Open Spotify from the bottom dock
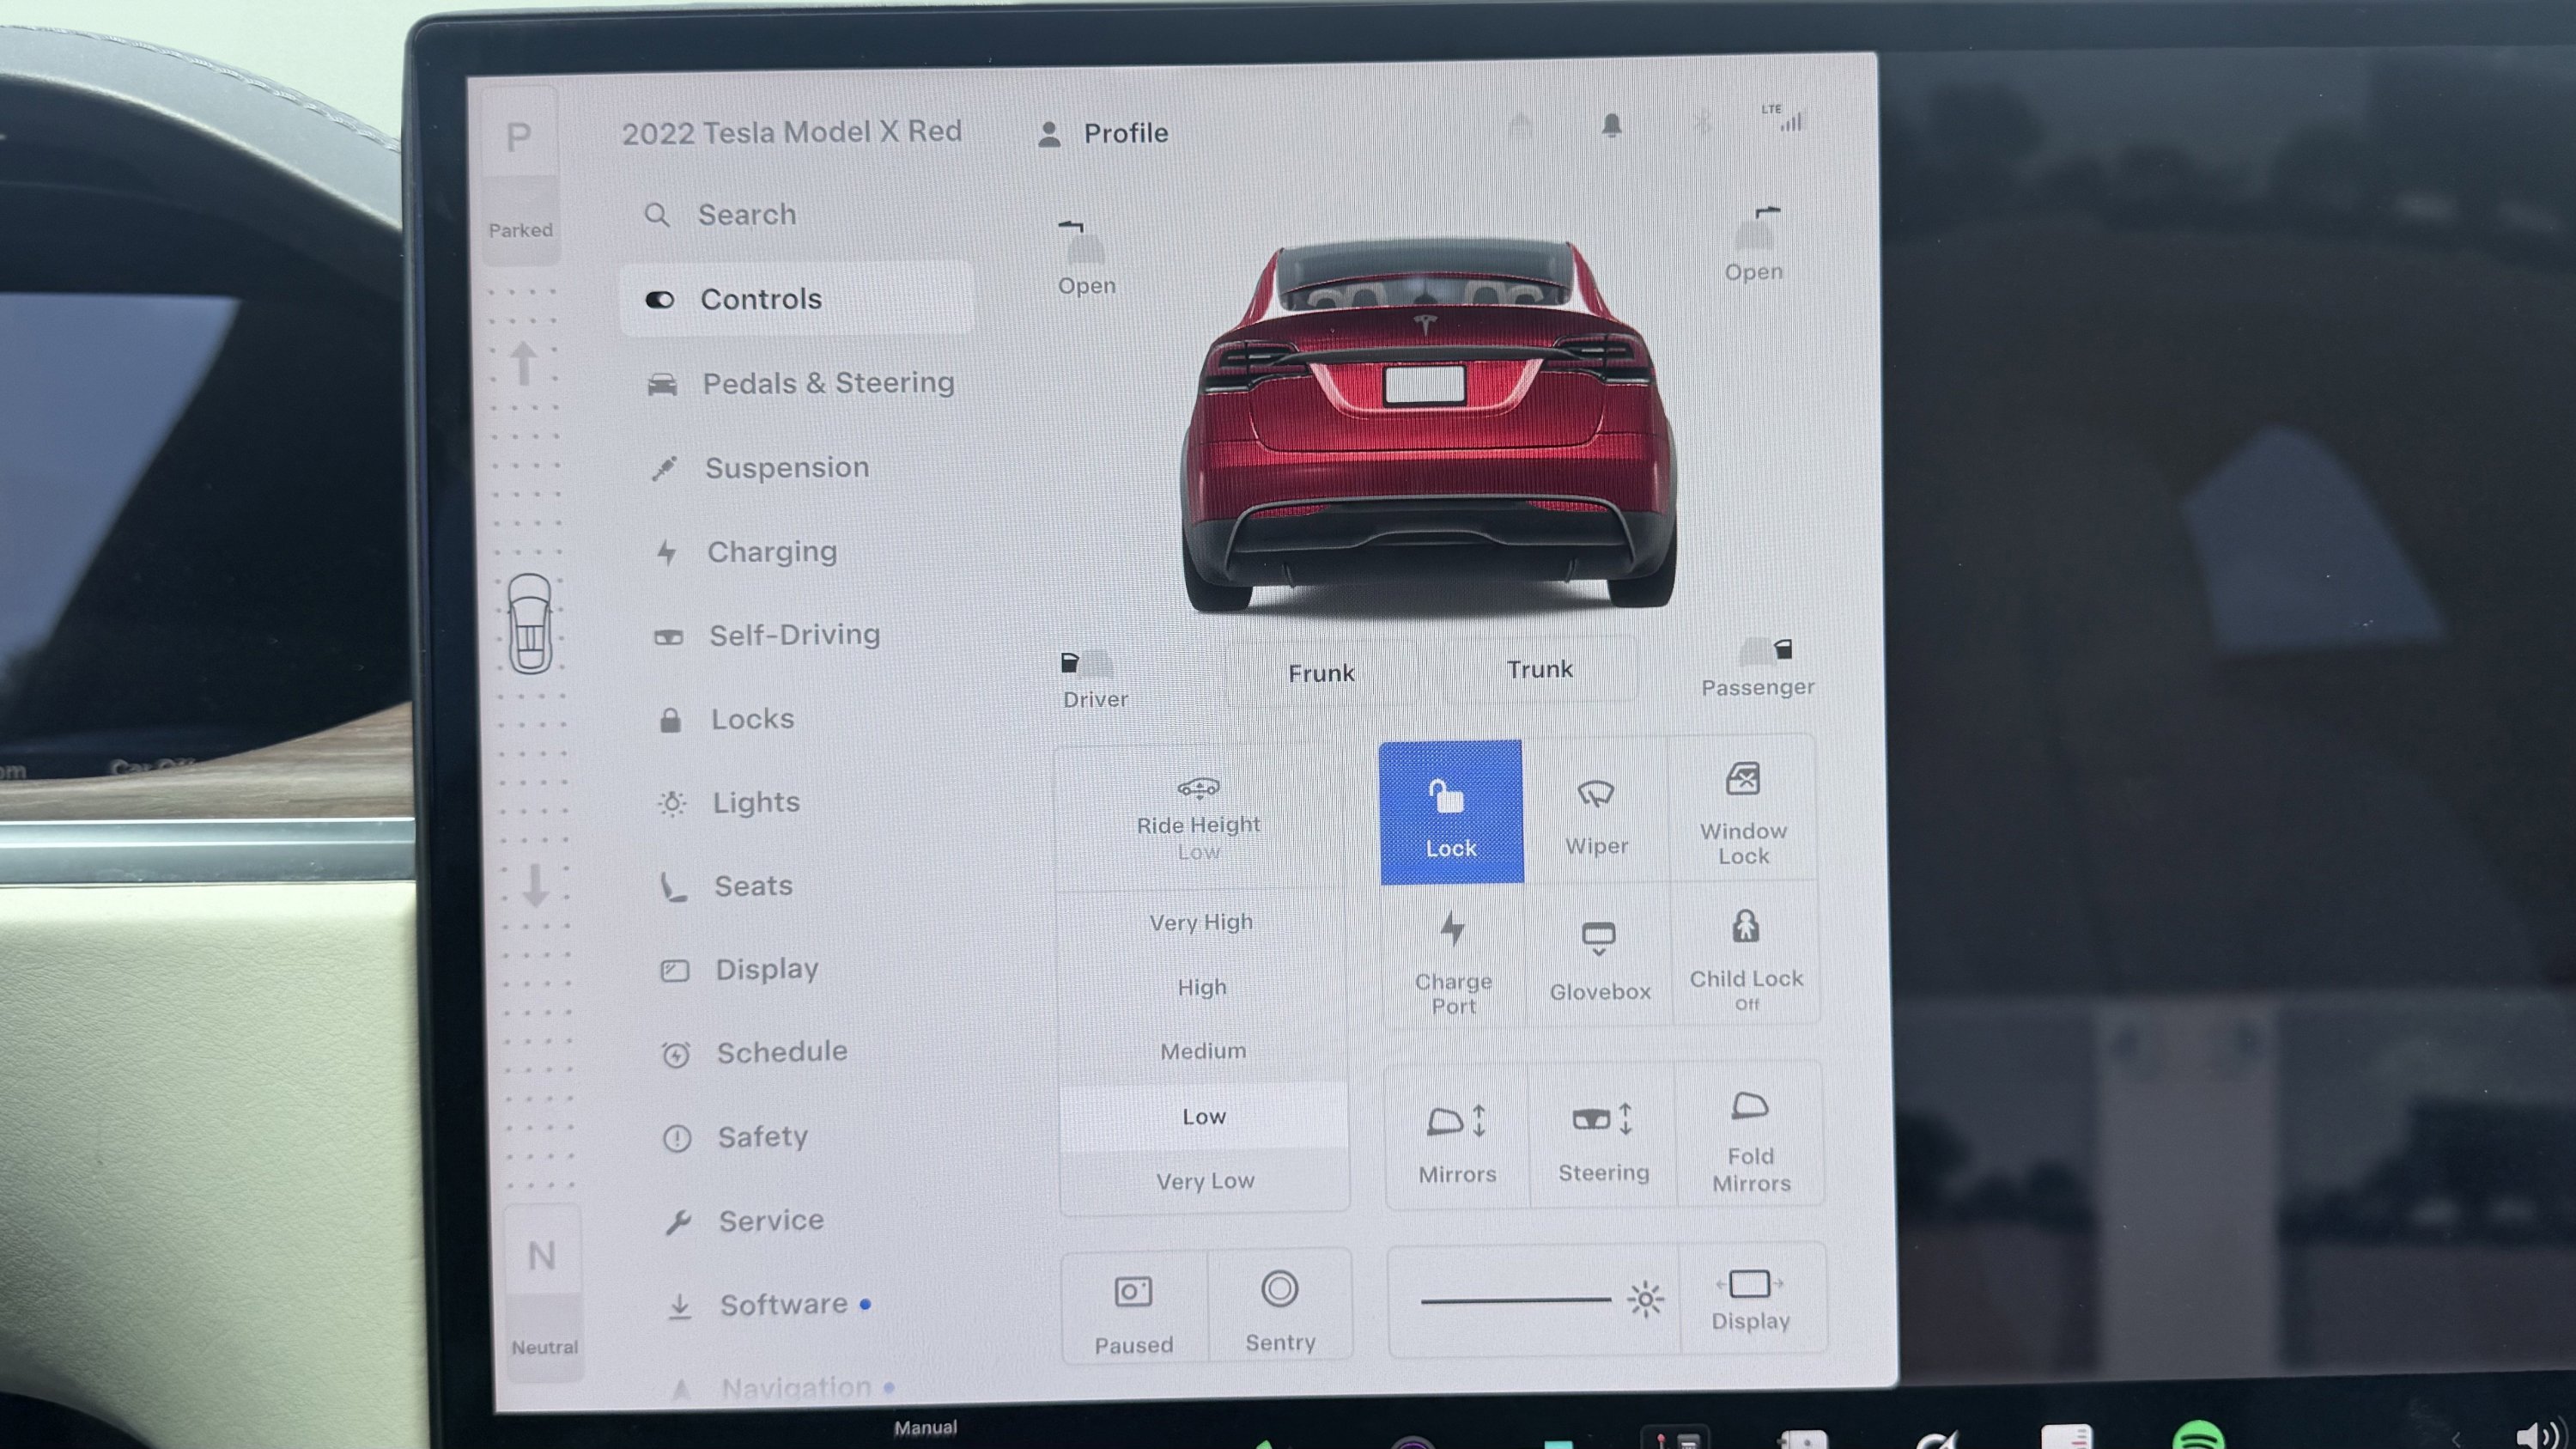 (2198, 1436)
